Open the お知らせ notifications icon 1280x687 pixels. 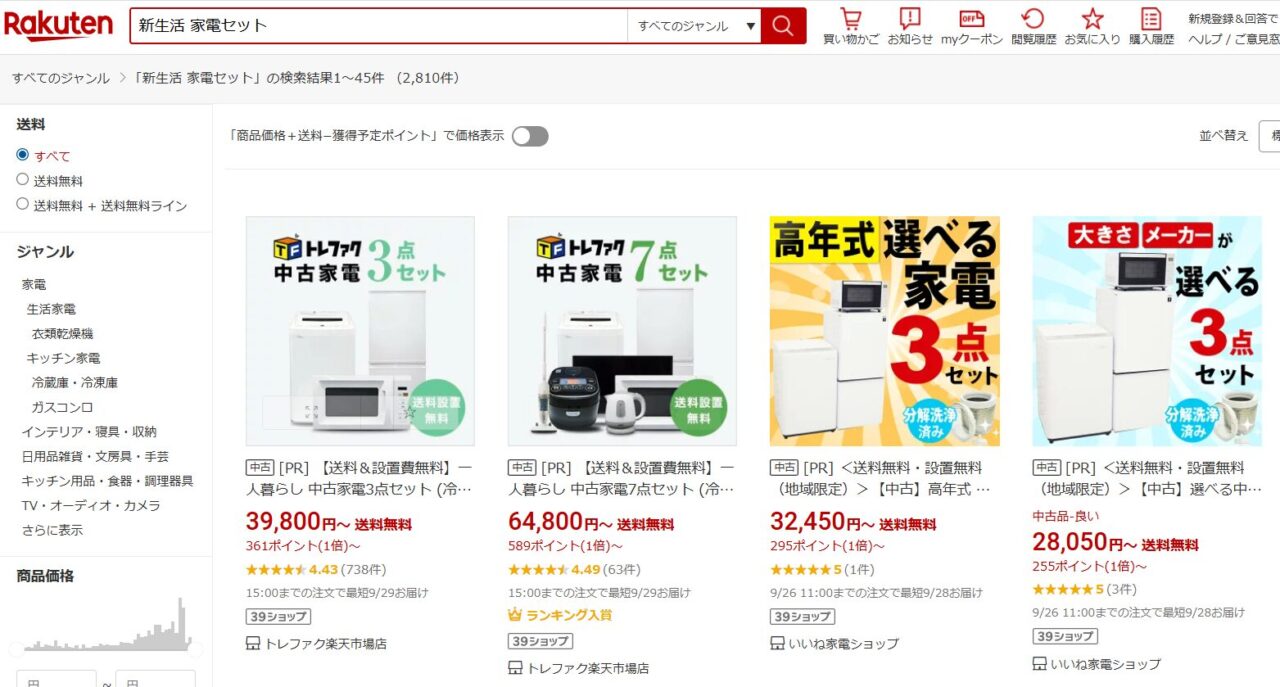point(910,27)
